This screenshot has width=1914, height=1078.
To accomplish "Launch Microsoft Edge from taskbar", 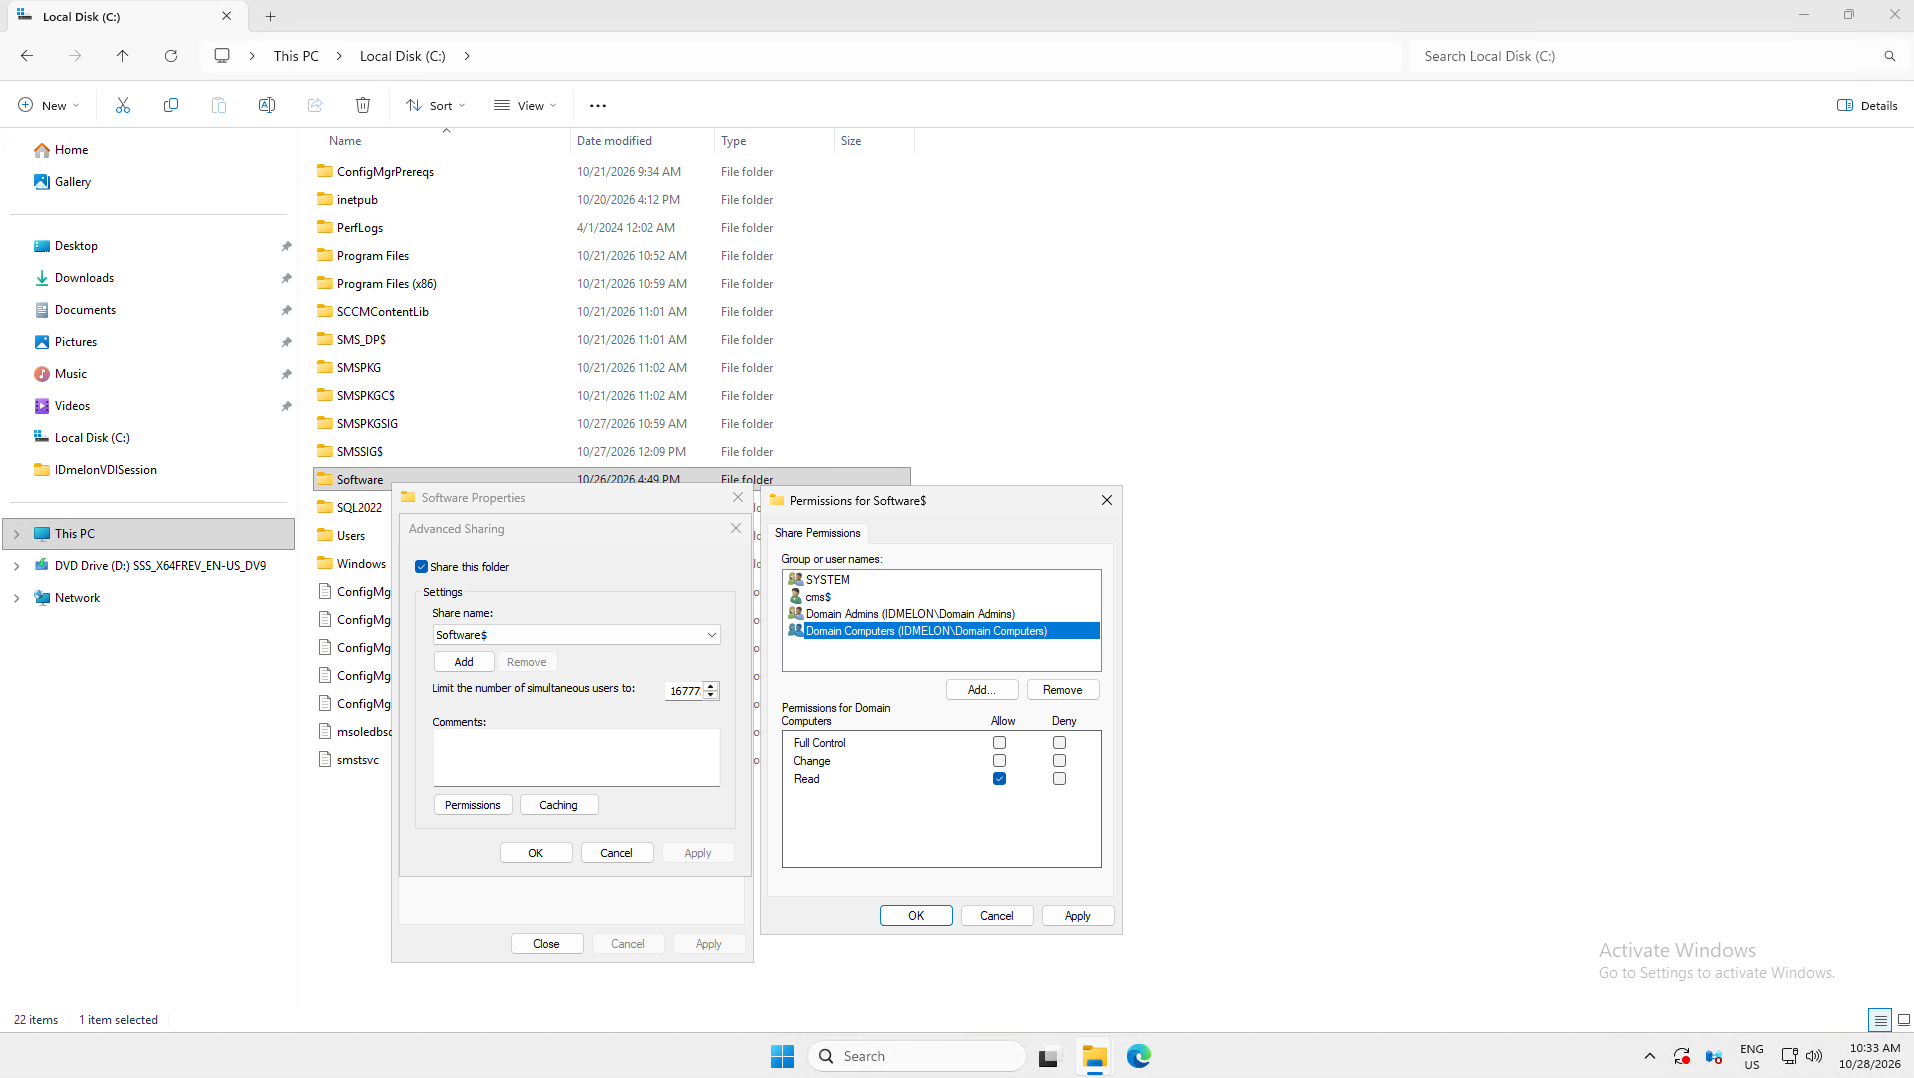I will [1139, 1056].
